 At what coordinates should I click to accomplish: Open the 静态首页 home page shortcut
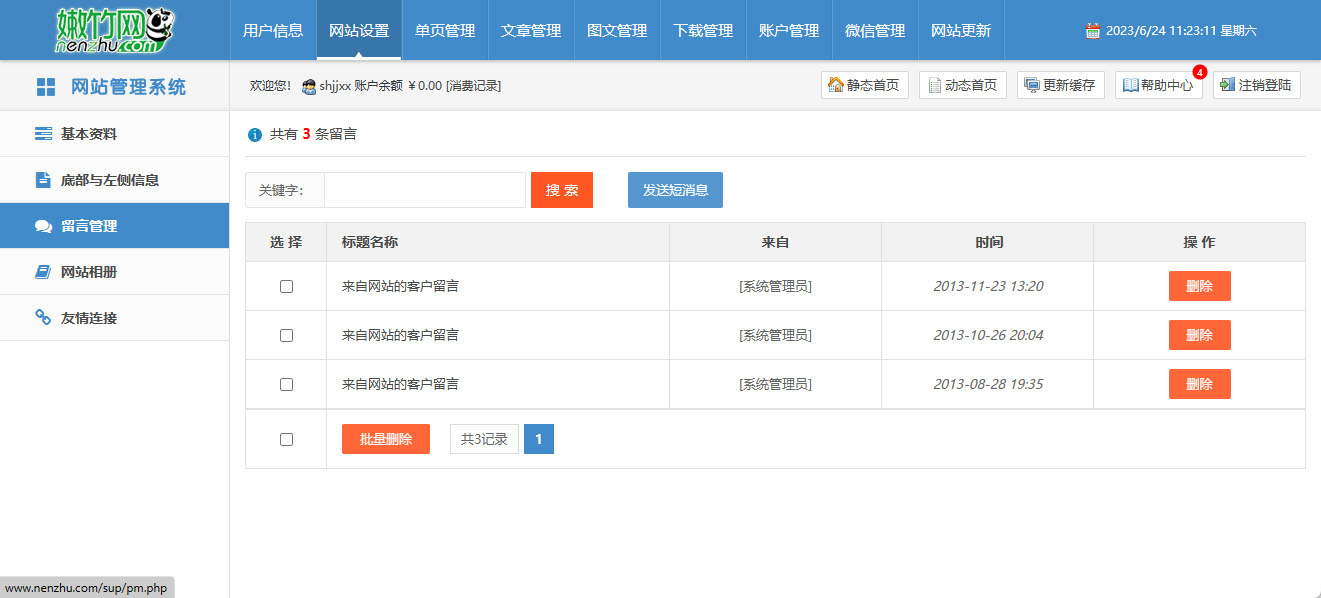(x=864, y=85)
